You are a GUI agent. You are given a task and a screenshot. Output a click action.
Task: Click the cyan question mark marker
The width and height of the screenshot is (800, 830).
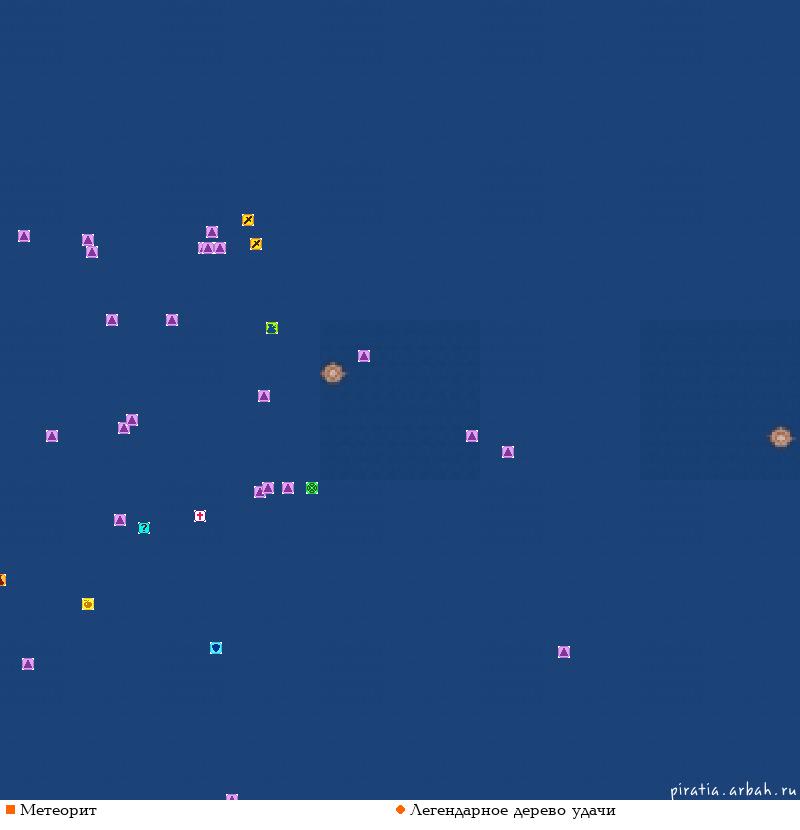pyautogui.click(x=143, y=528)
